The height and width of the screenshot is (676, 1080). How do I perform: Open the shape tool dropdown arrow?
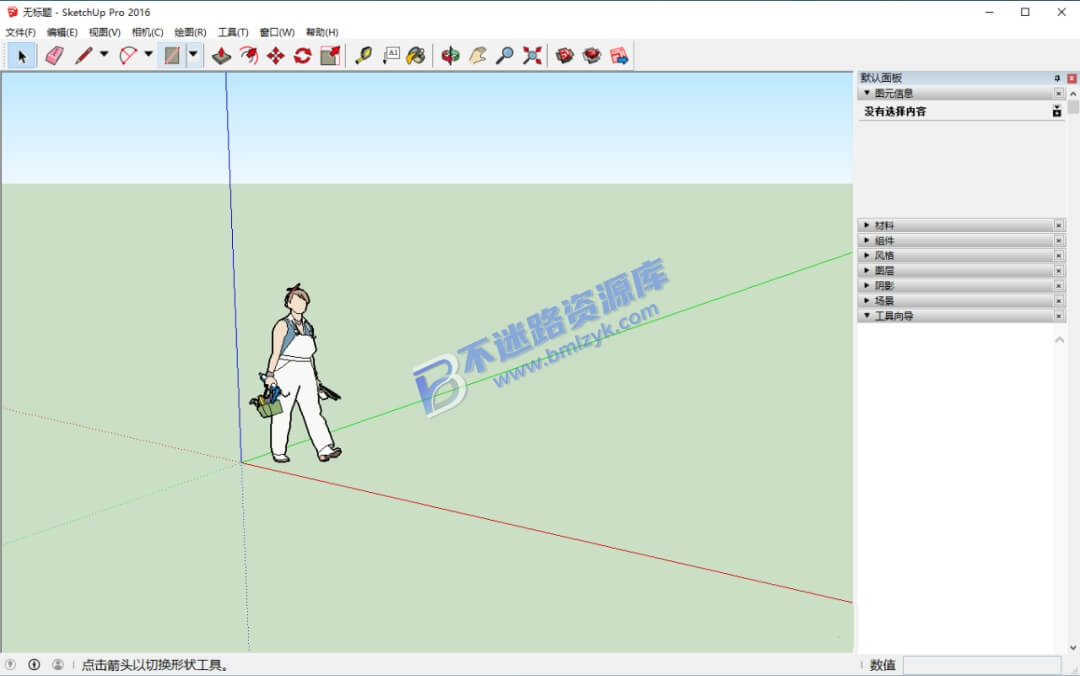[x=194, y=54]
